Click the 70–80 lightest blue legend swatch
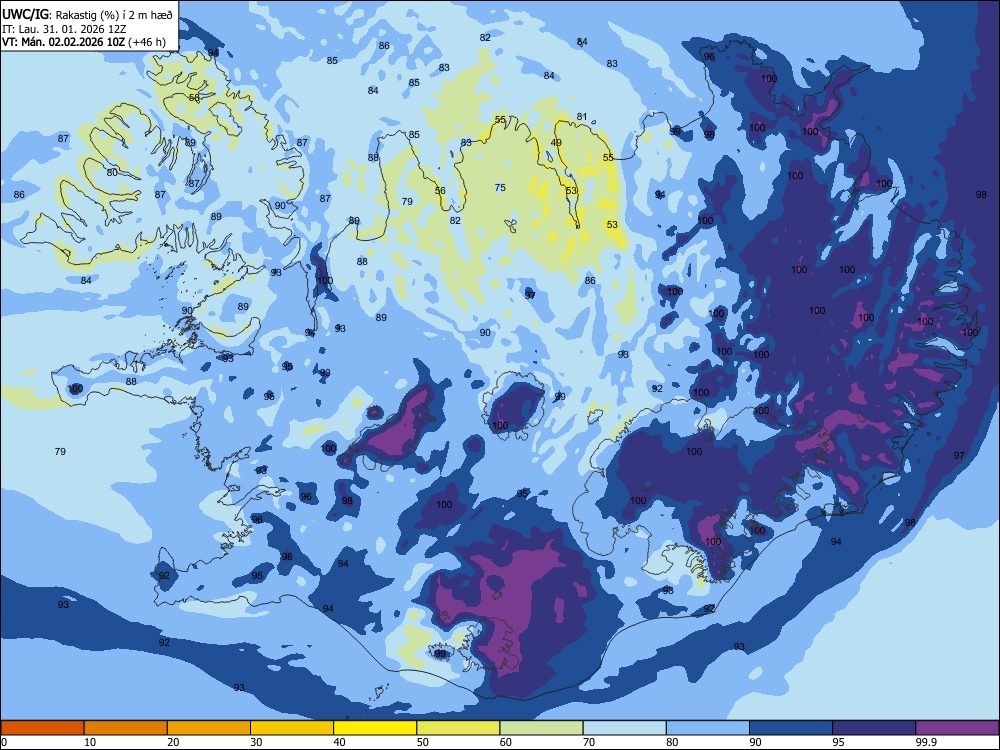 pos(624,728)
